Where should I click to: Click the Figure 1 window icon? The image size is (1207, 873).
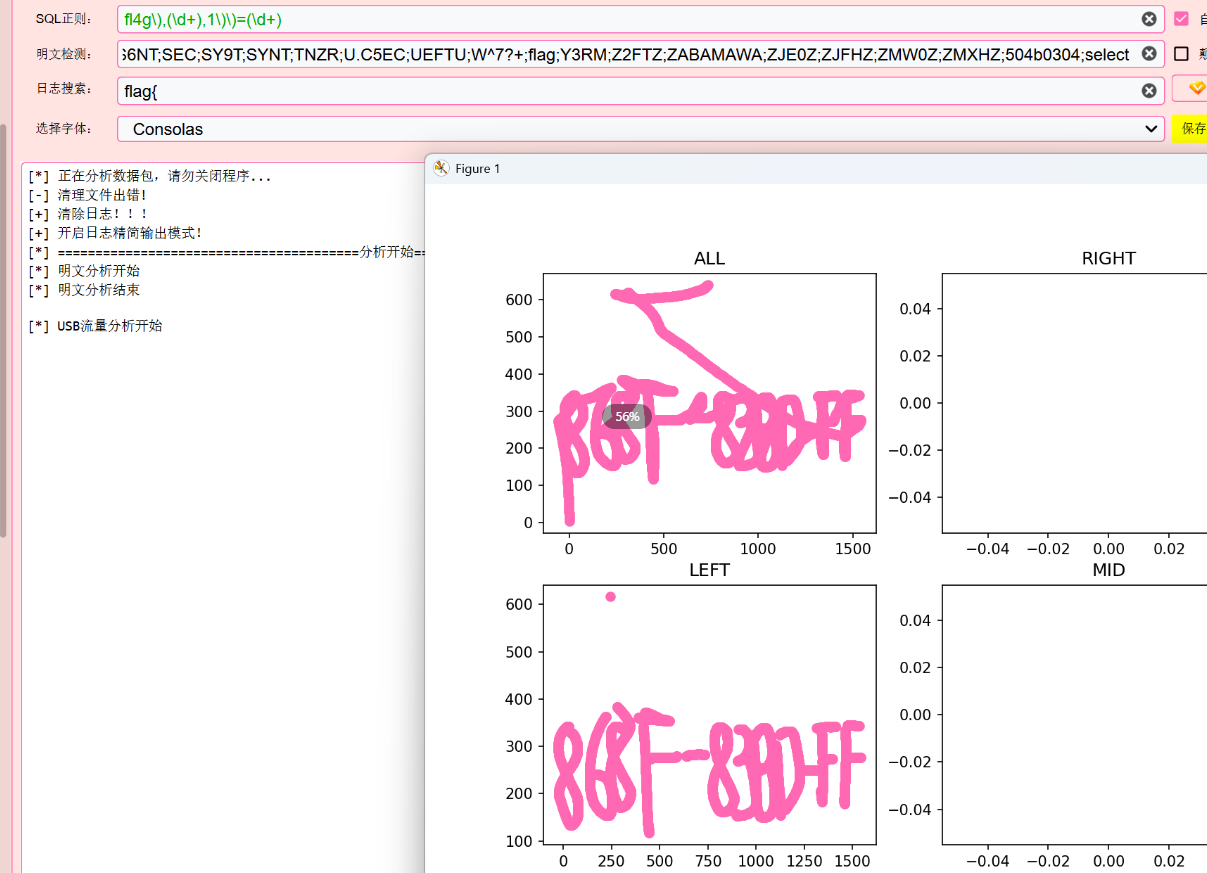pyautogui.click(x=441, y=169)
